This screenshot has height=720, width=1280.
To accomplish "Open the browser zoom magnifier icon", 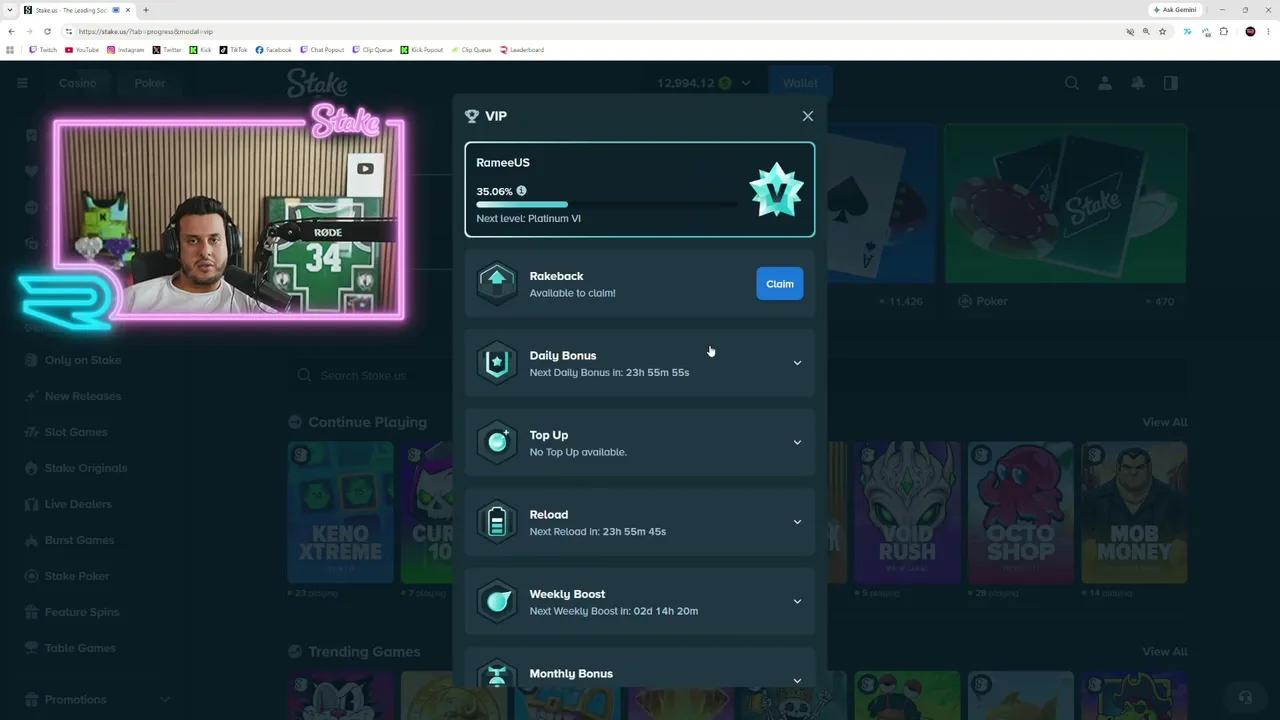I will point(1146,31).
